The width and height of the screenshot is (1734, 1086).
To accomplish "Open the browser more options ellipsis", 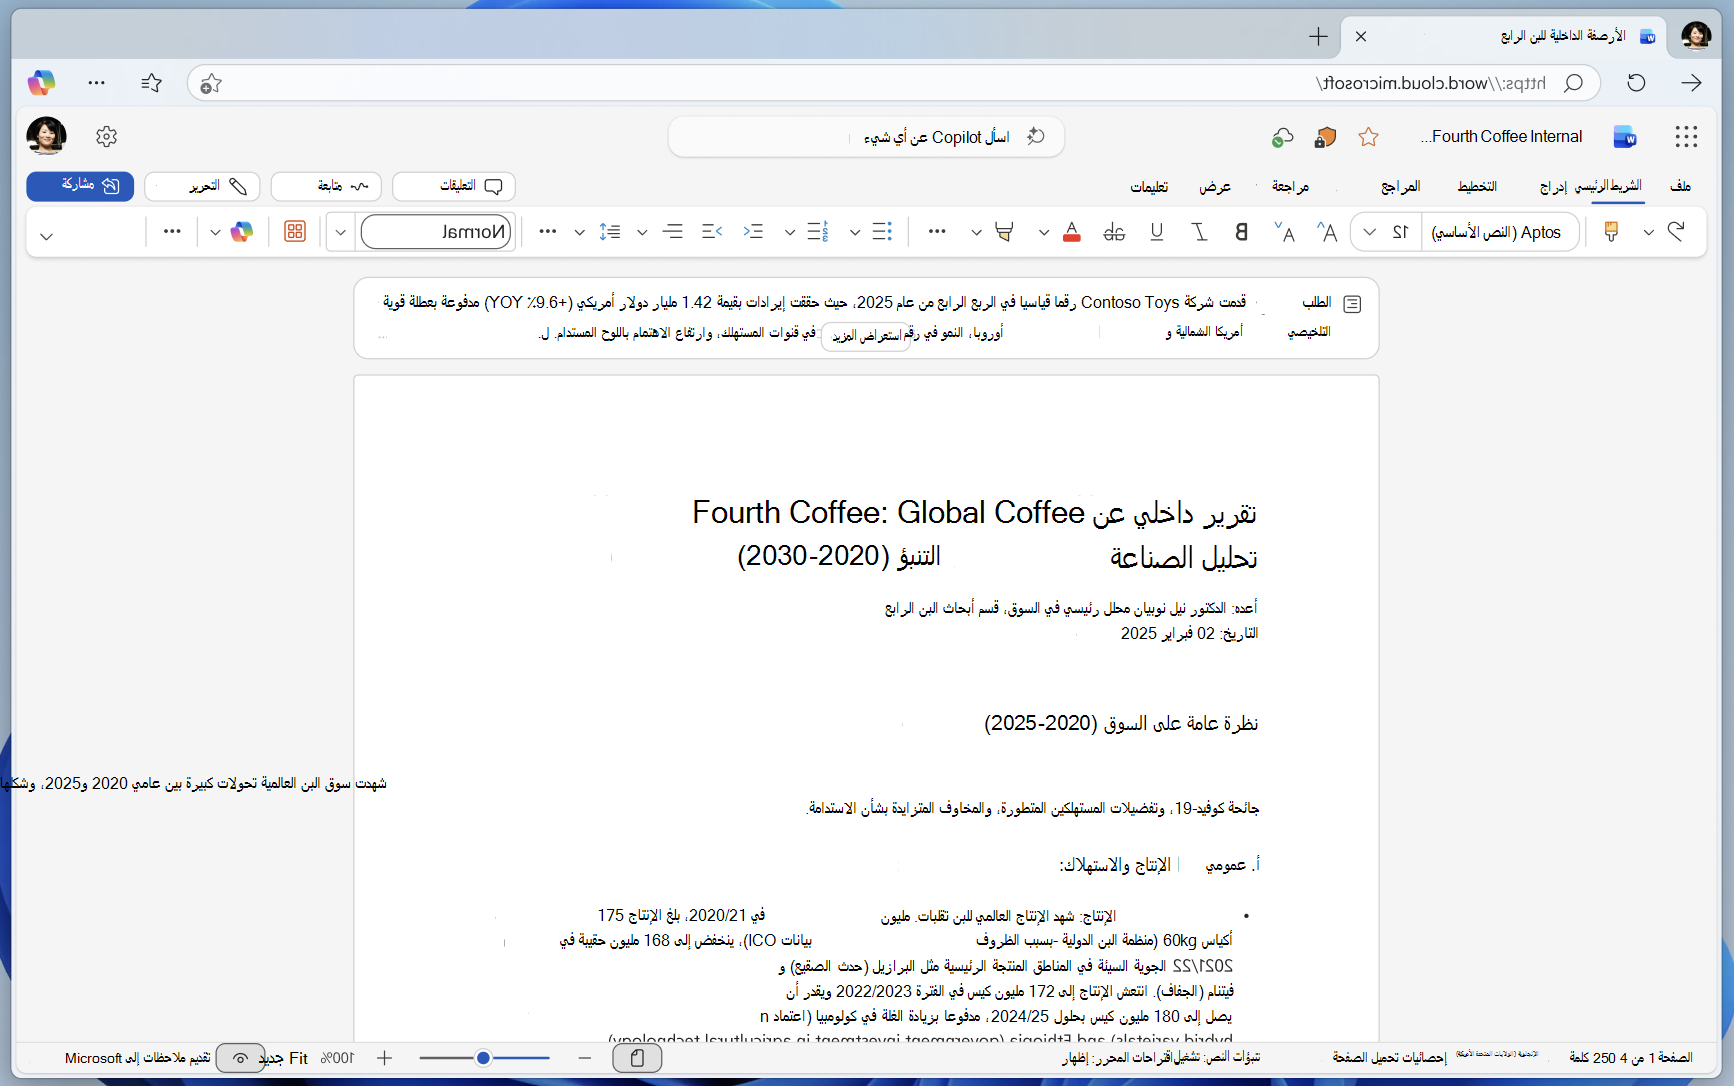I will [x=96, y=83].
